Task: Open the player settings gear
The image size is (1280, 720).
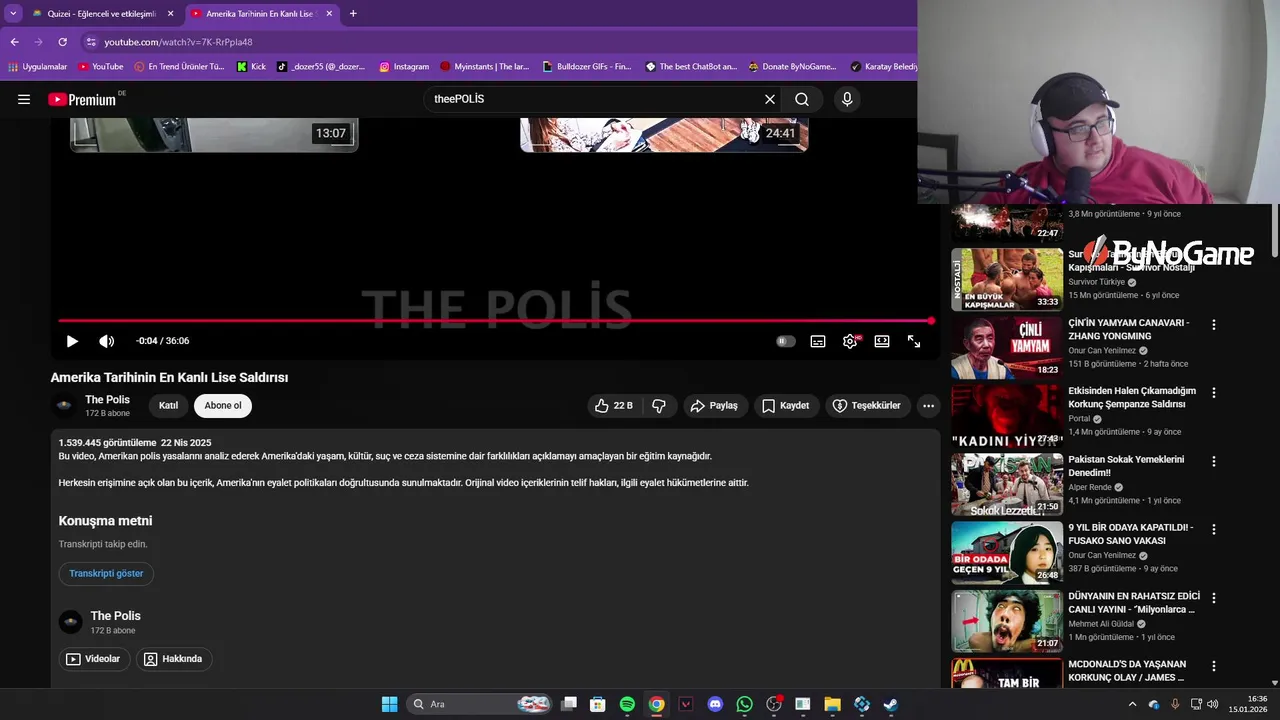Action: 850,341
